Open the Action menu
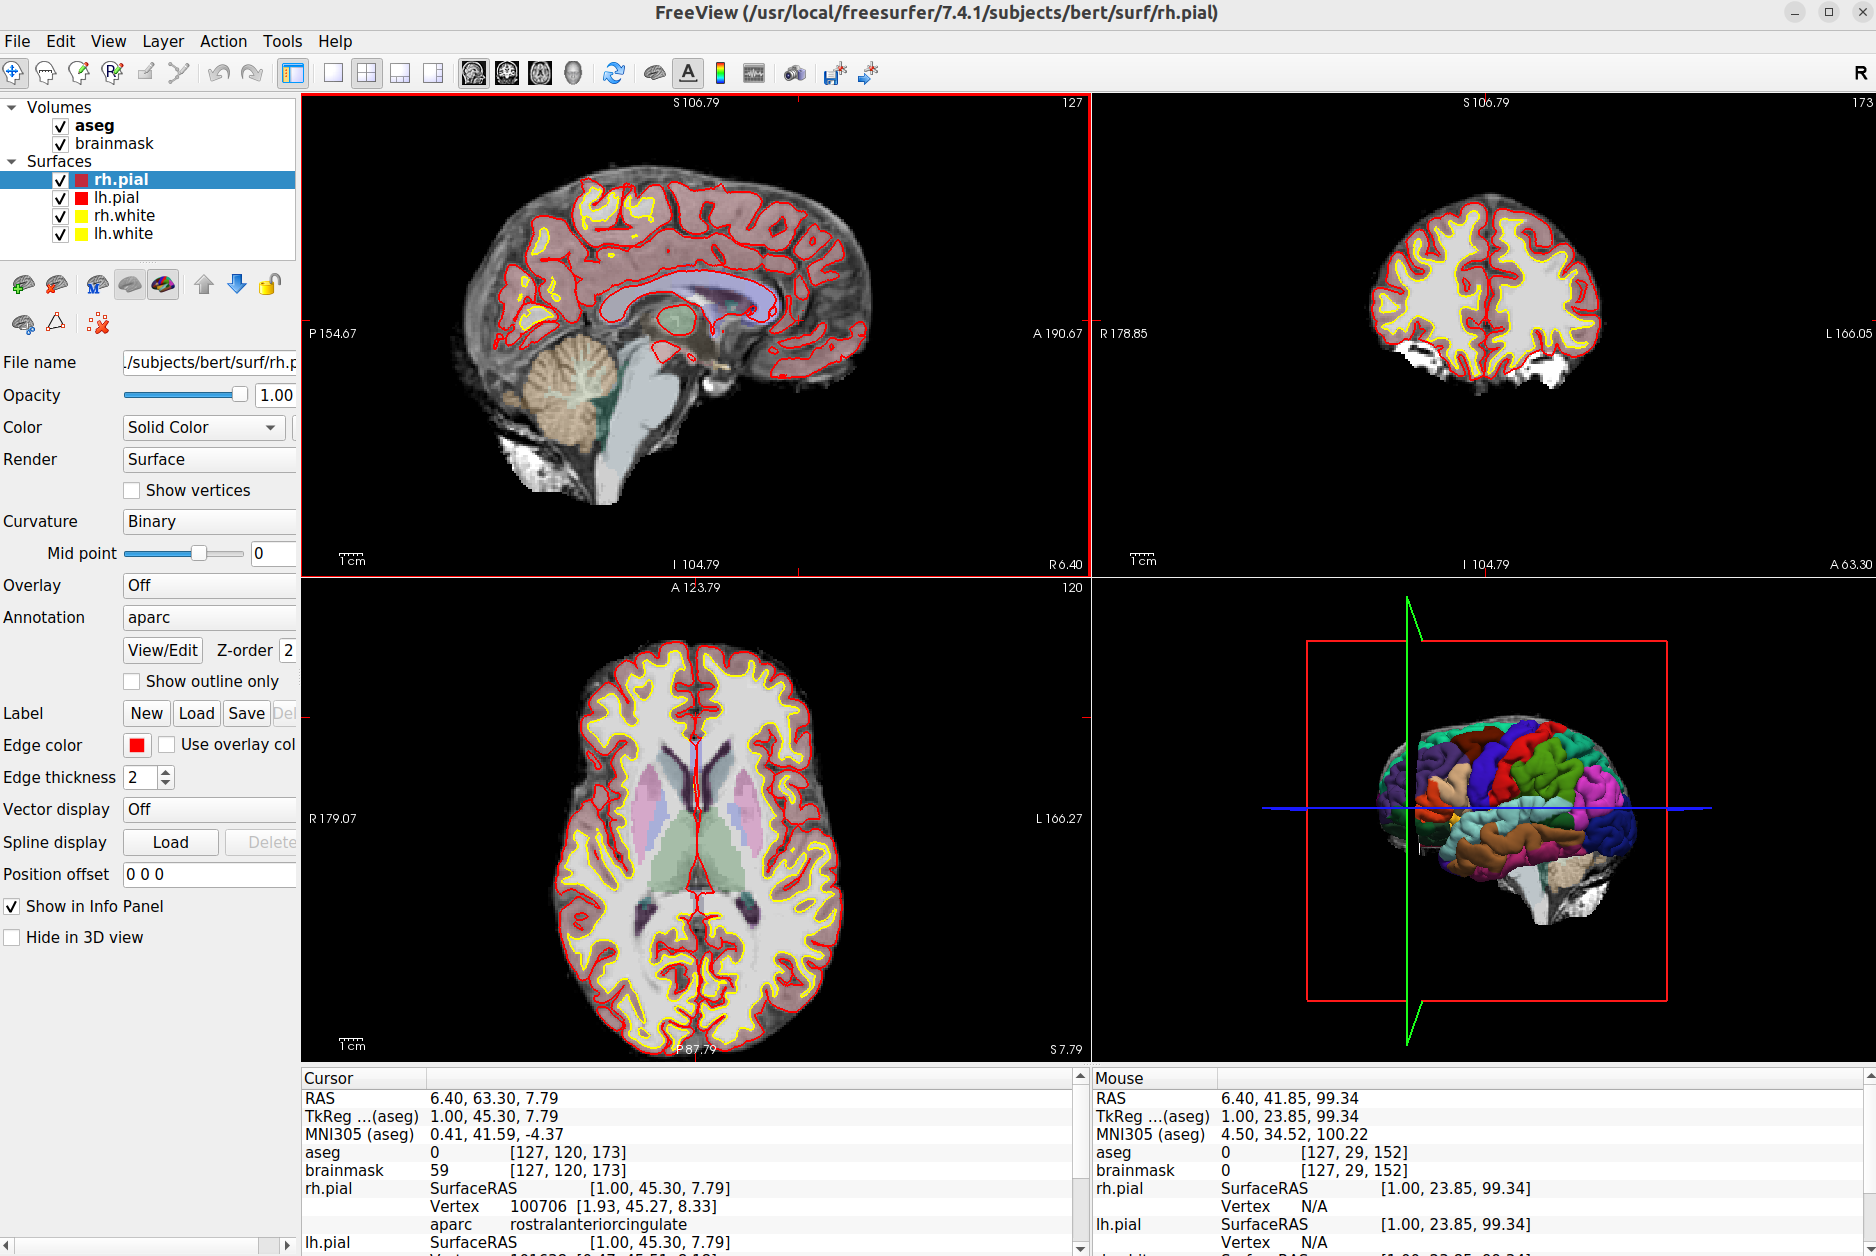The image size is (1876, 1256). 223,41
